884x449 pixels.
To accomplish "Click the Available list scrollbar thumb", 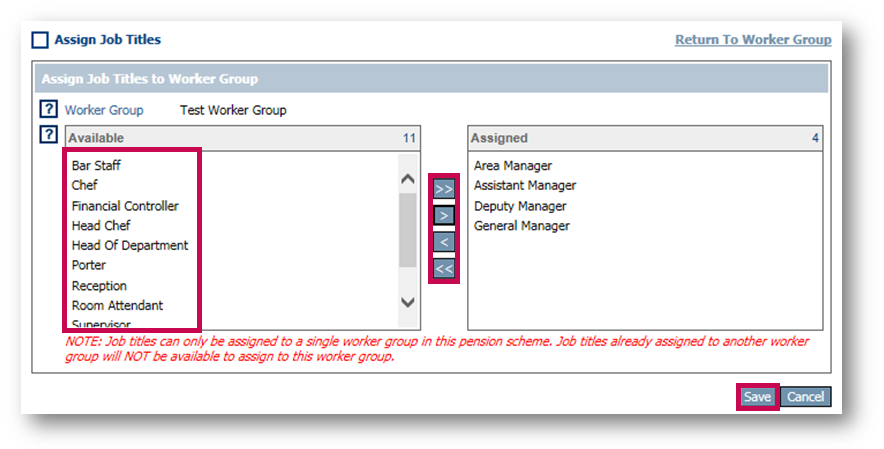I will (408, 230).
